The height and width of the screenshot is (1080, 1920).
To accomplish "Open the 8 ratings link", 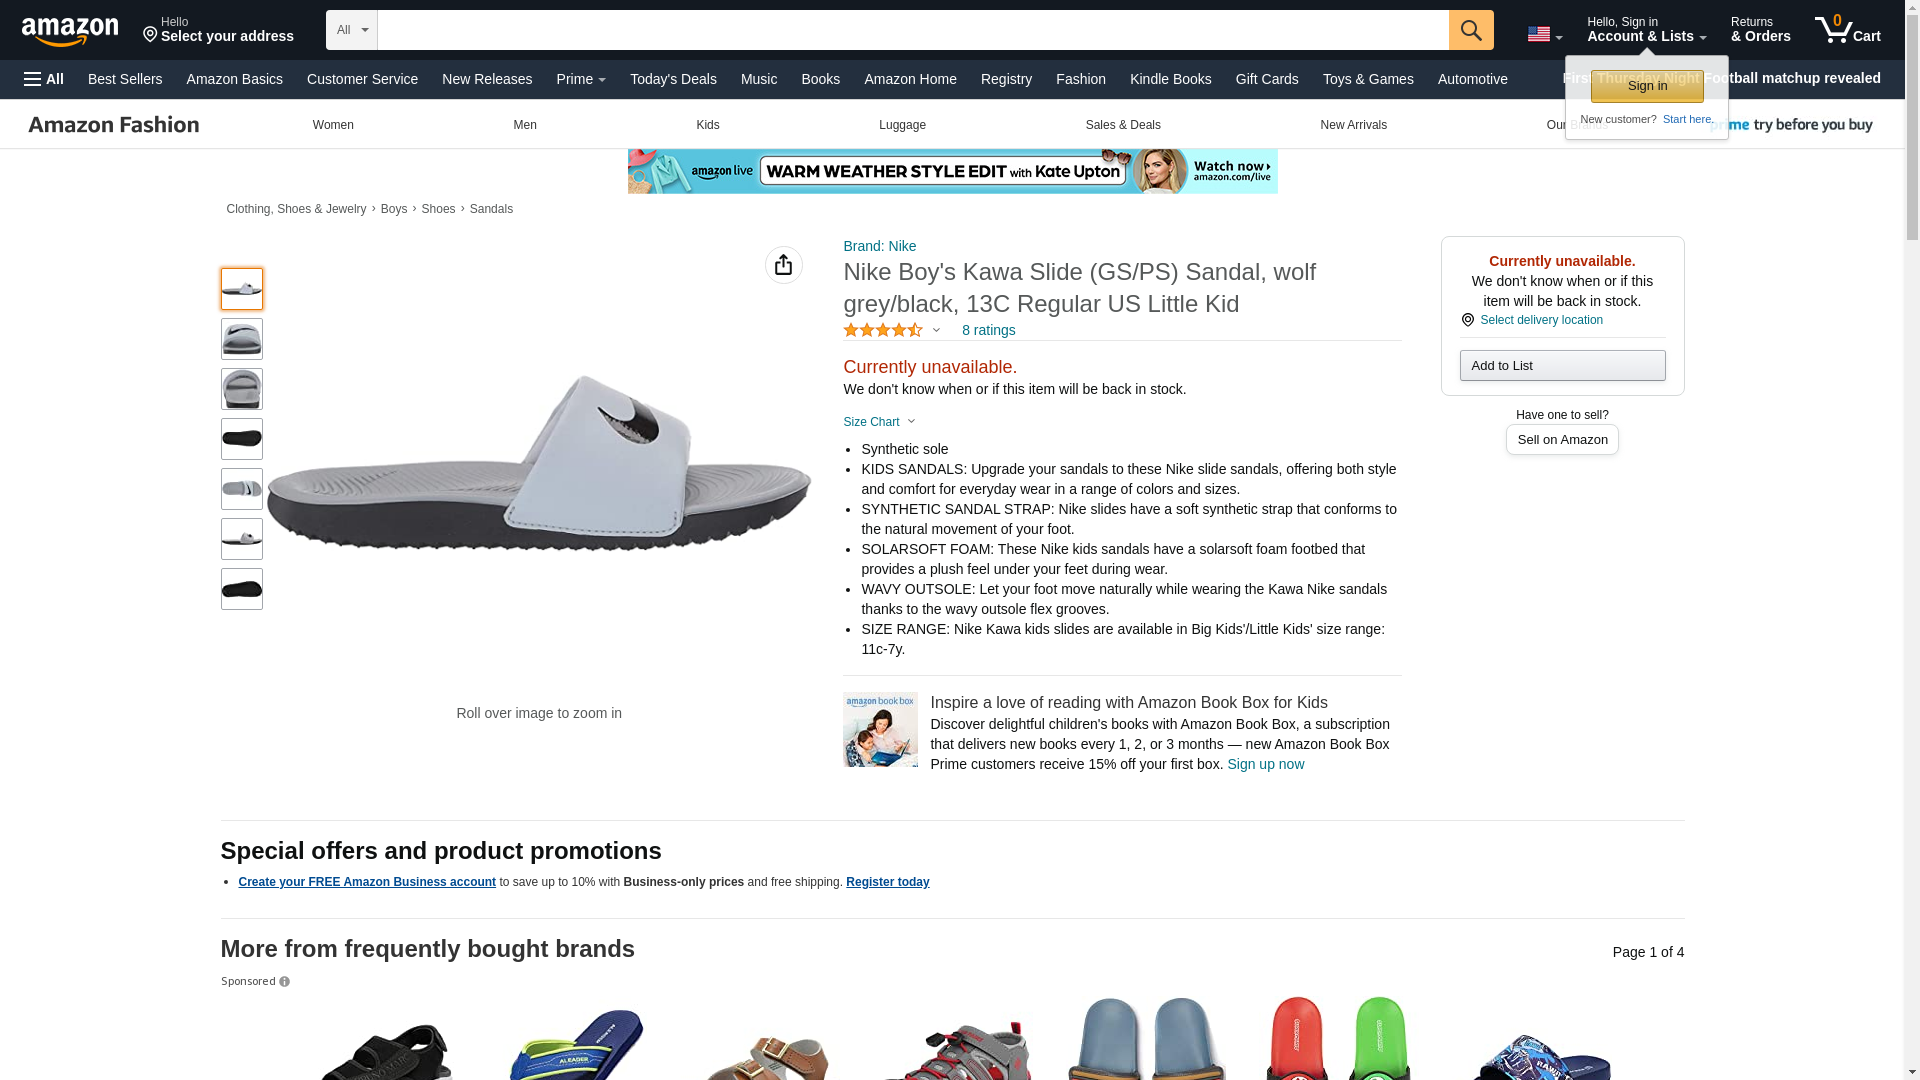I will (988, 330).
